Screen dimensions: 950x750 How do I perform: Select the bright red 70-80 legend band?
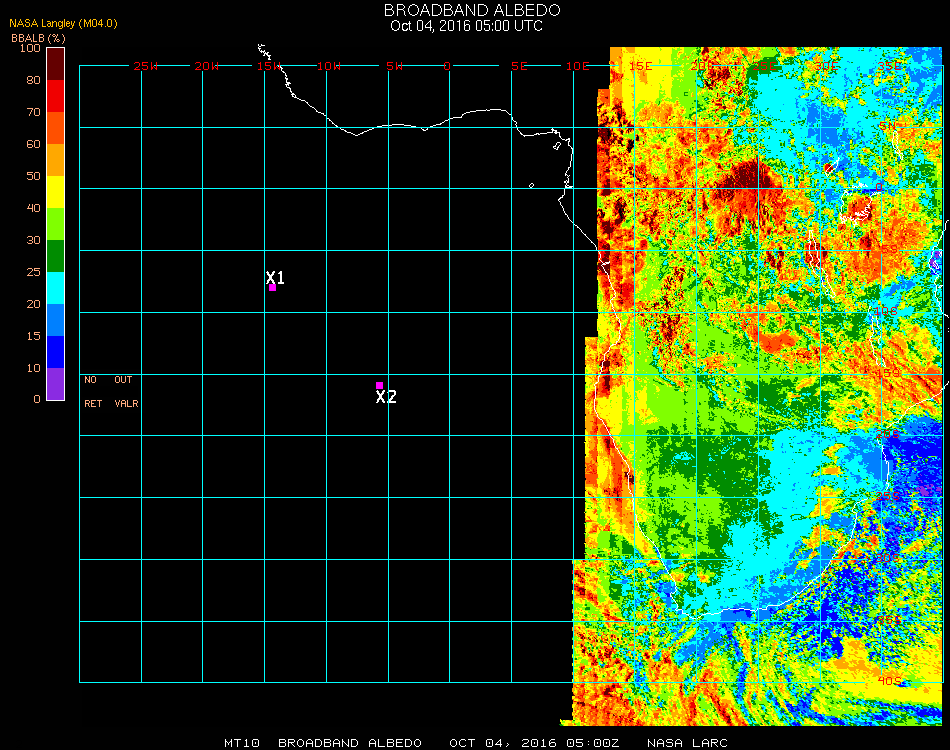pyautogui.click(x=55, y=95)
